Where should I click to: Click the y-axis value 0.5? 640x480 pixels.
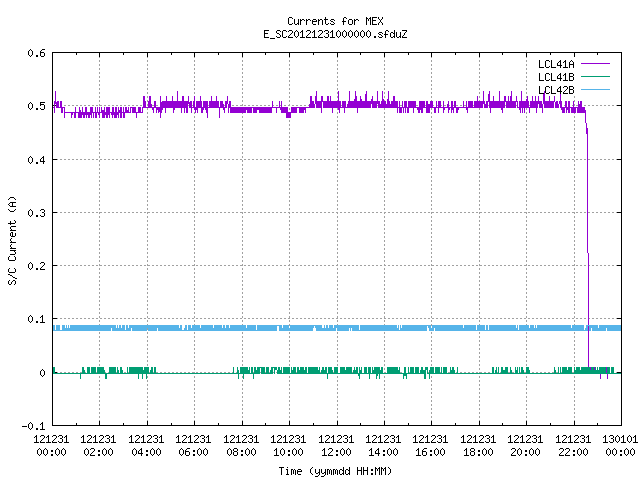(x=36, y=106)
